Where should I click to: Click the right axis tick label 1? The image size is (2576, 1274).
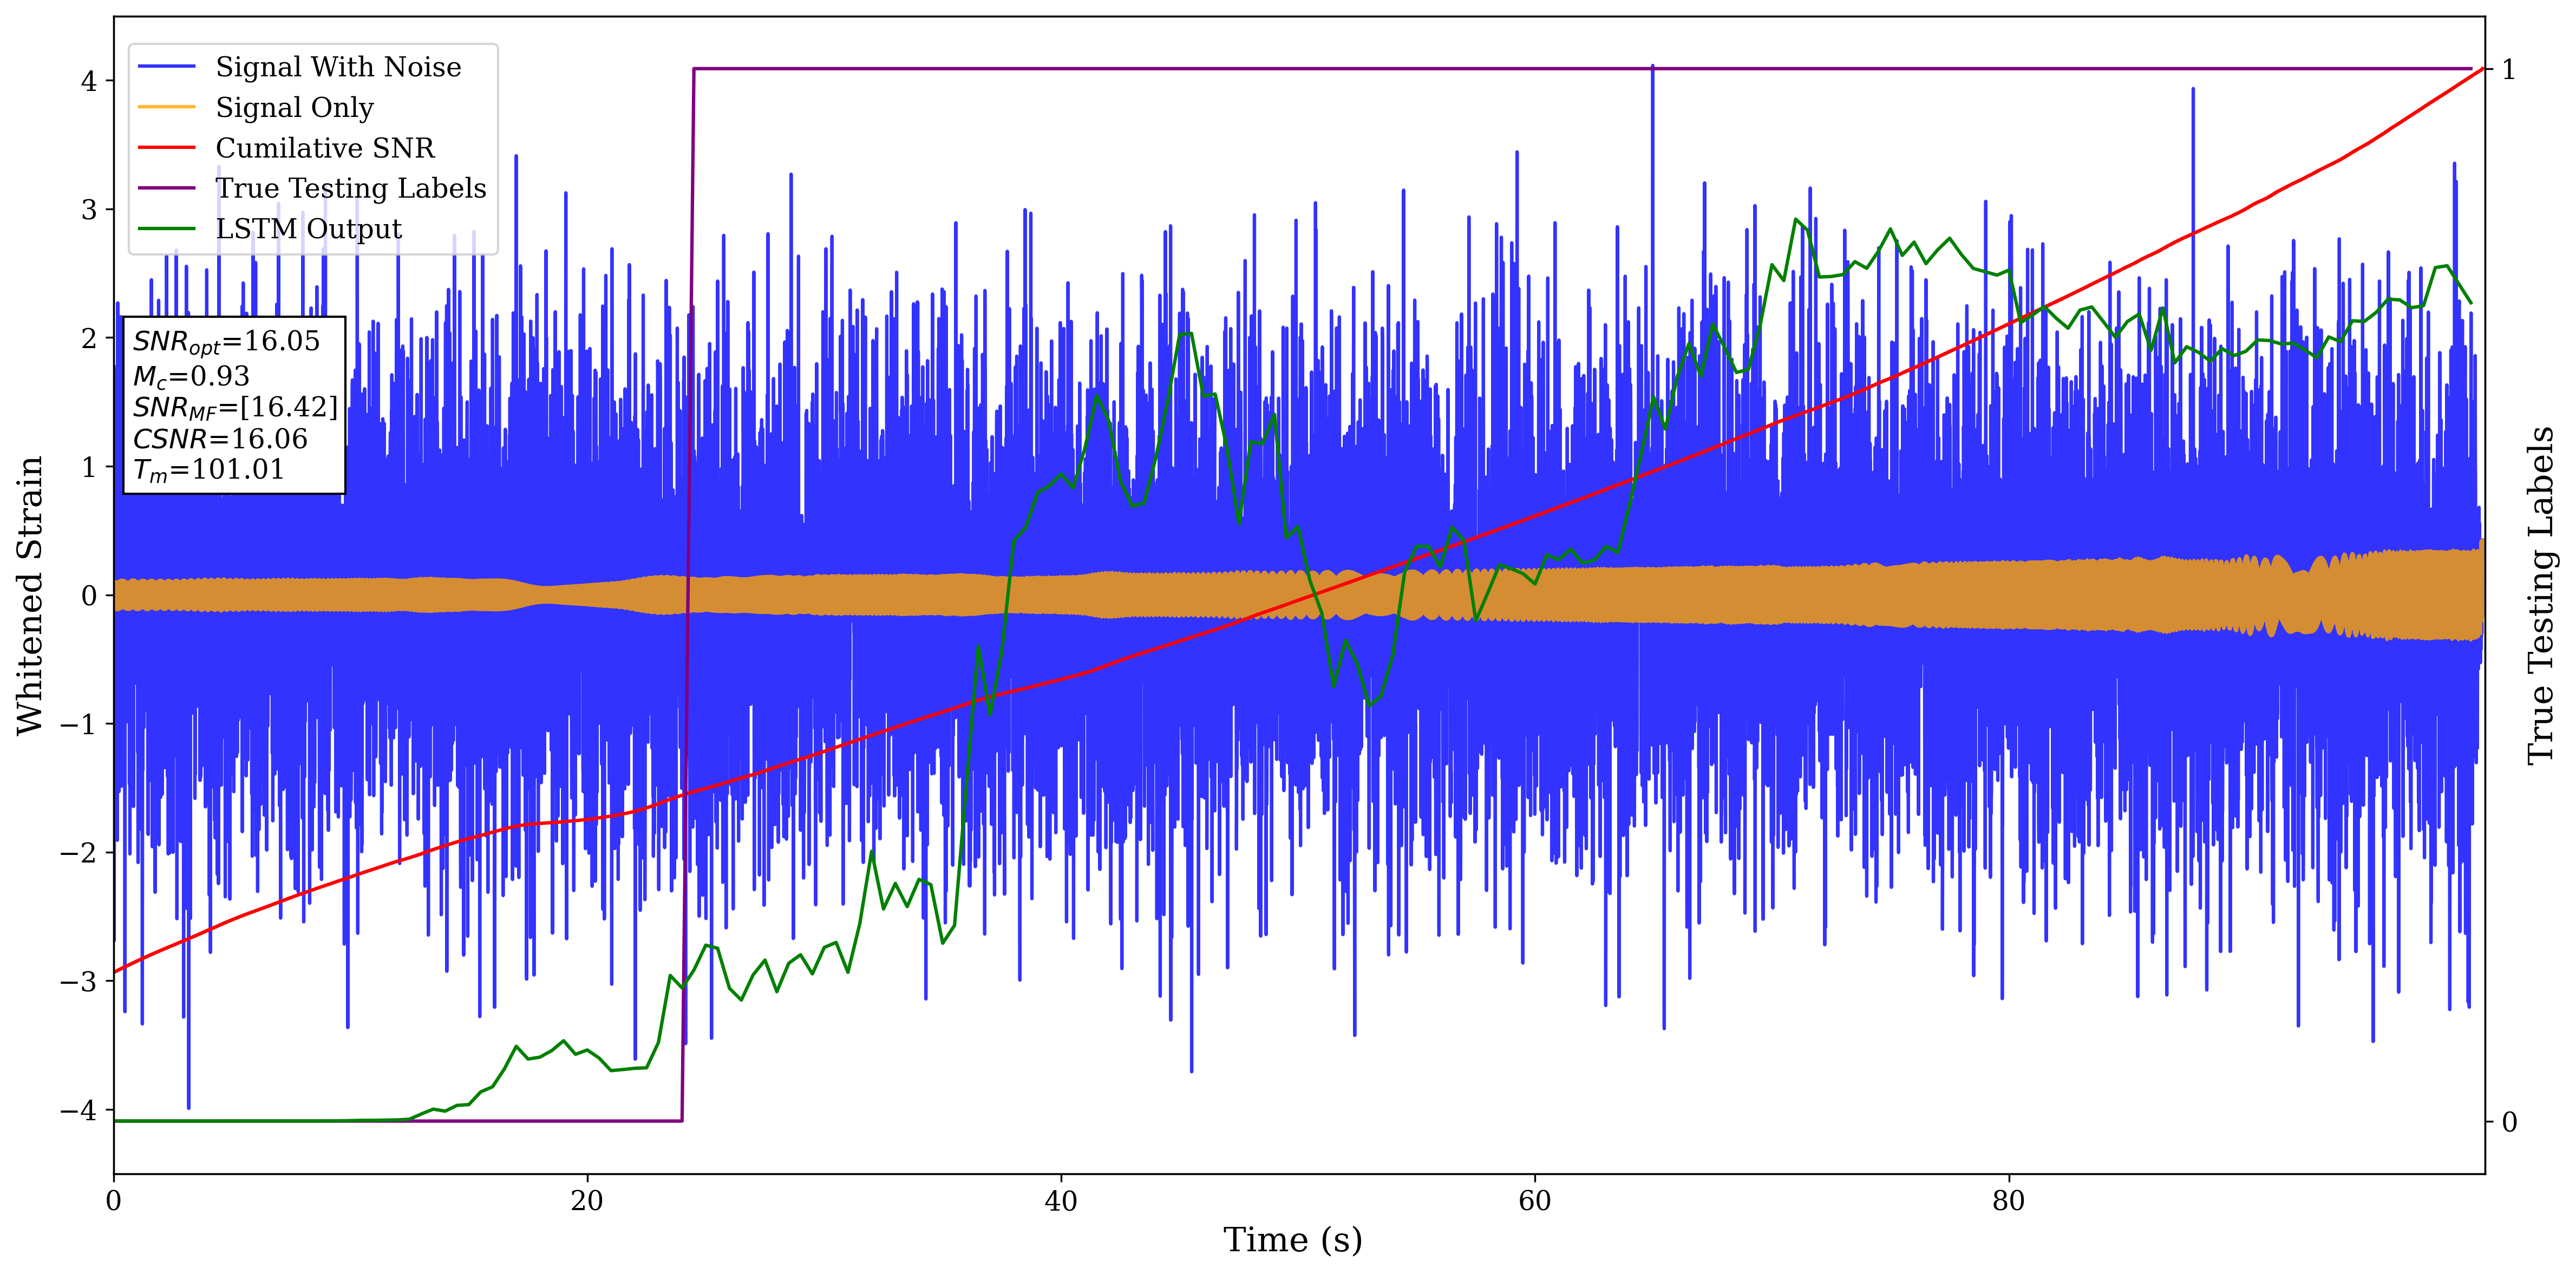point(2508,70)
